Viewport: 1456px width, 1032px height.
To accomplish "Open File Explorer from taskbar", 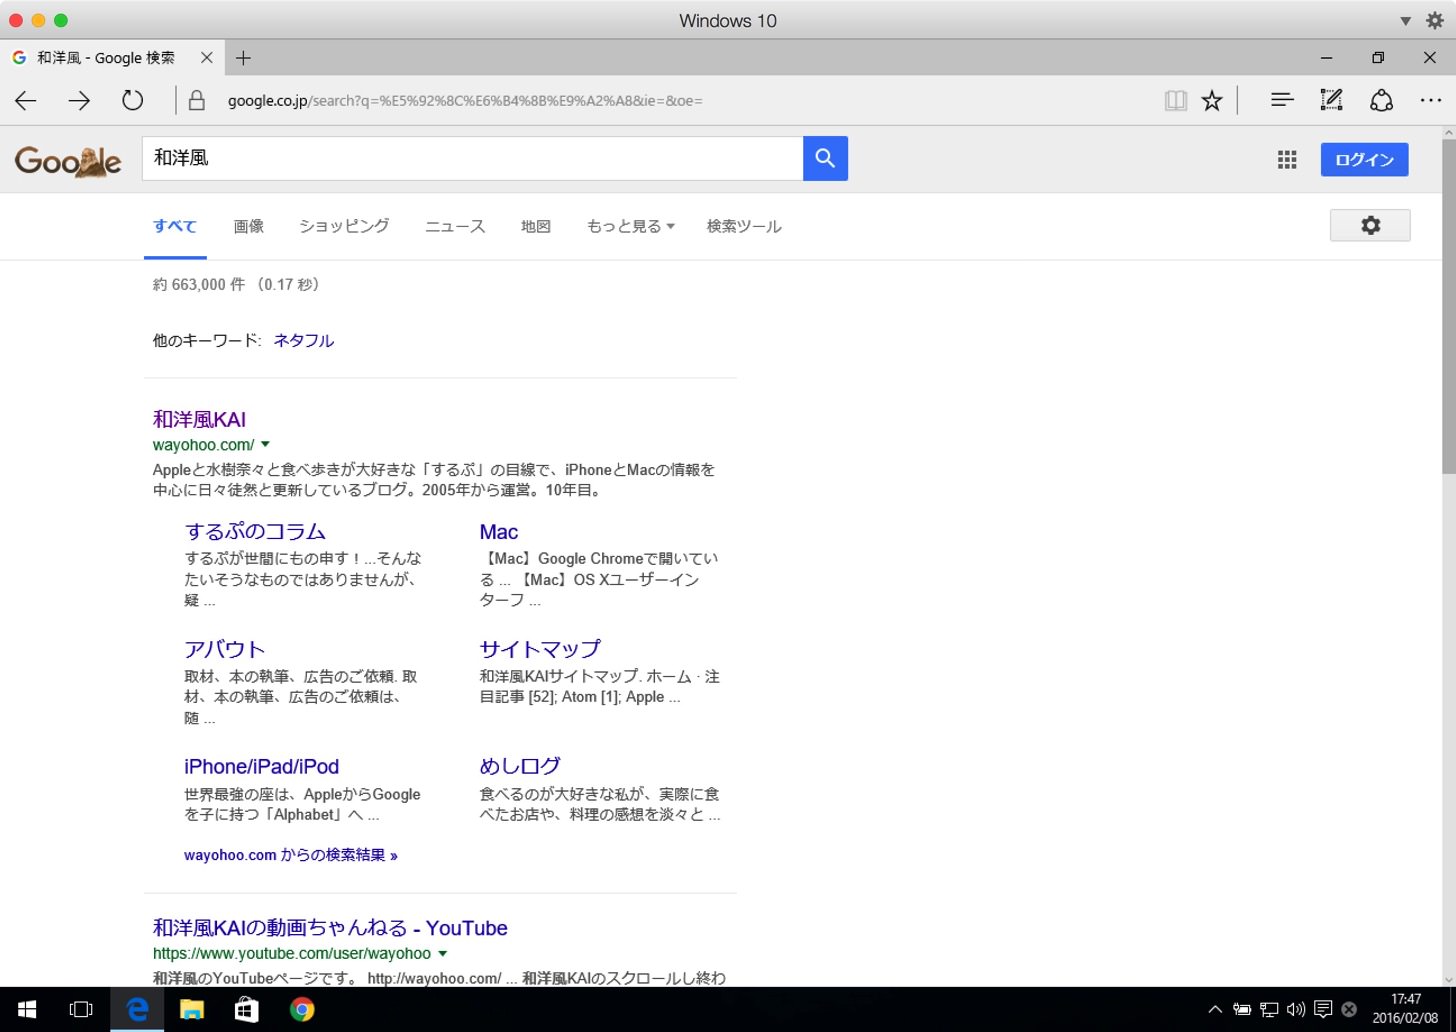I will [x=192, y=1010].
